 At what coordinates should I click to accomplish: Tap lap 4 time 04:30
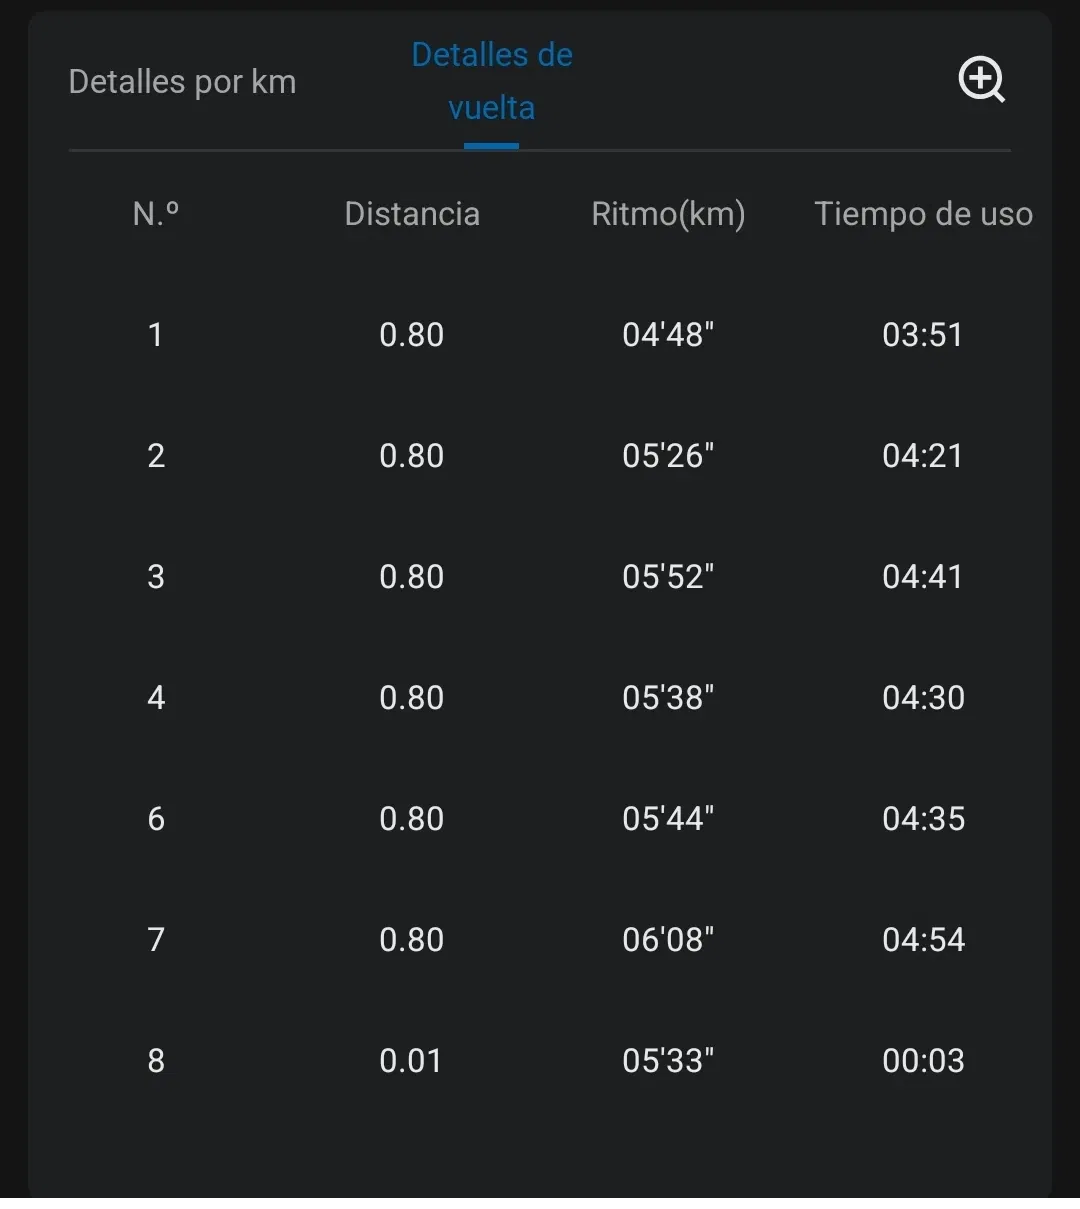click(x=923, y=698)
